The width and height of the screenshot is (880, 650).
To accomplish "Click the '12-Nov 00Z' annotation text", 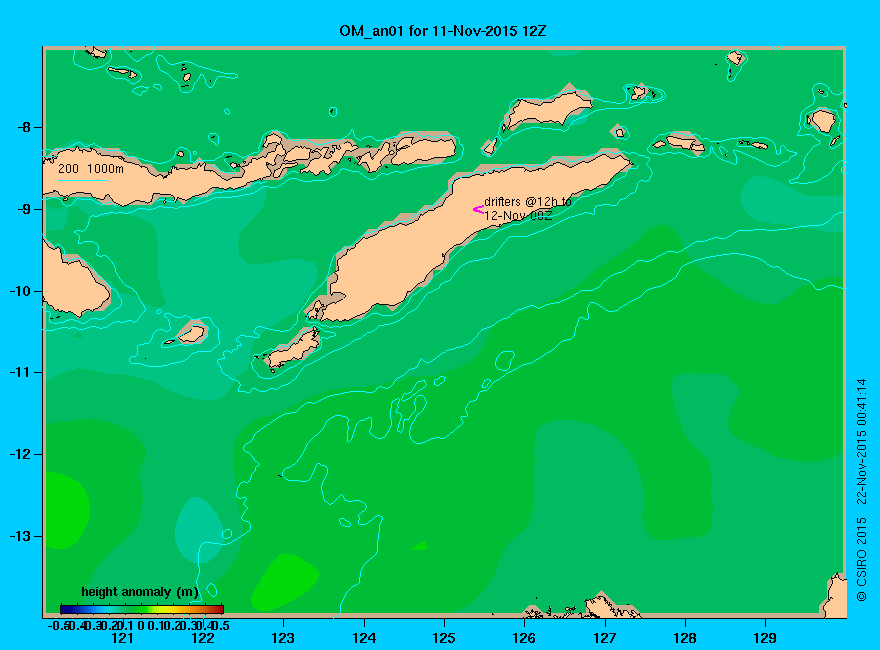I will pos(518,216).
